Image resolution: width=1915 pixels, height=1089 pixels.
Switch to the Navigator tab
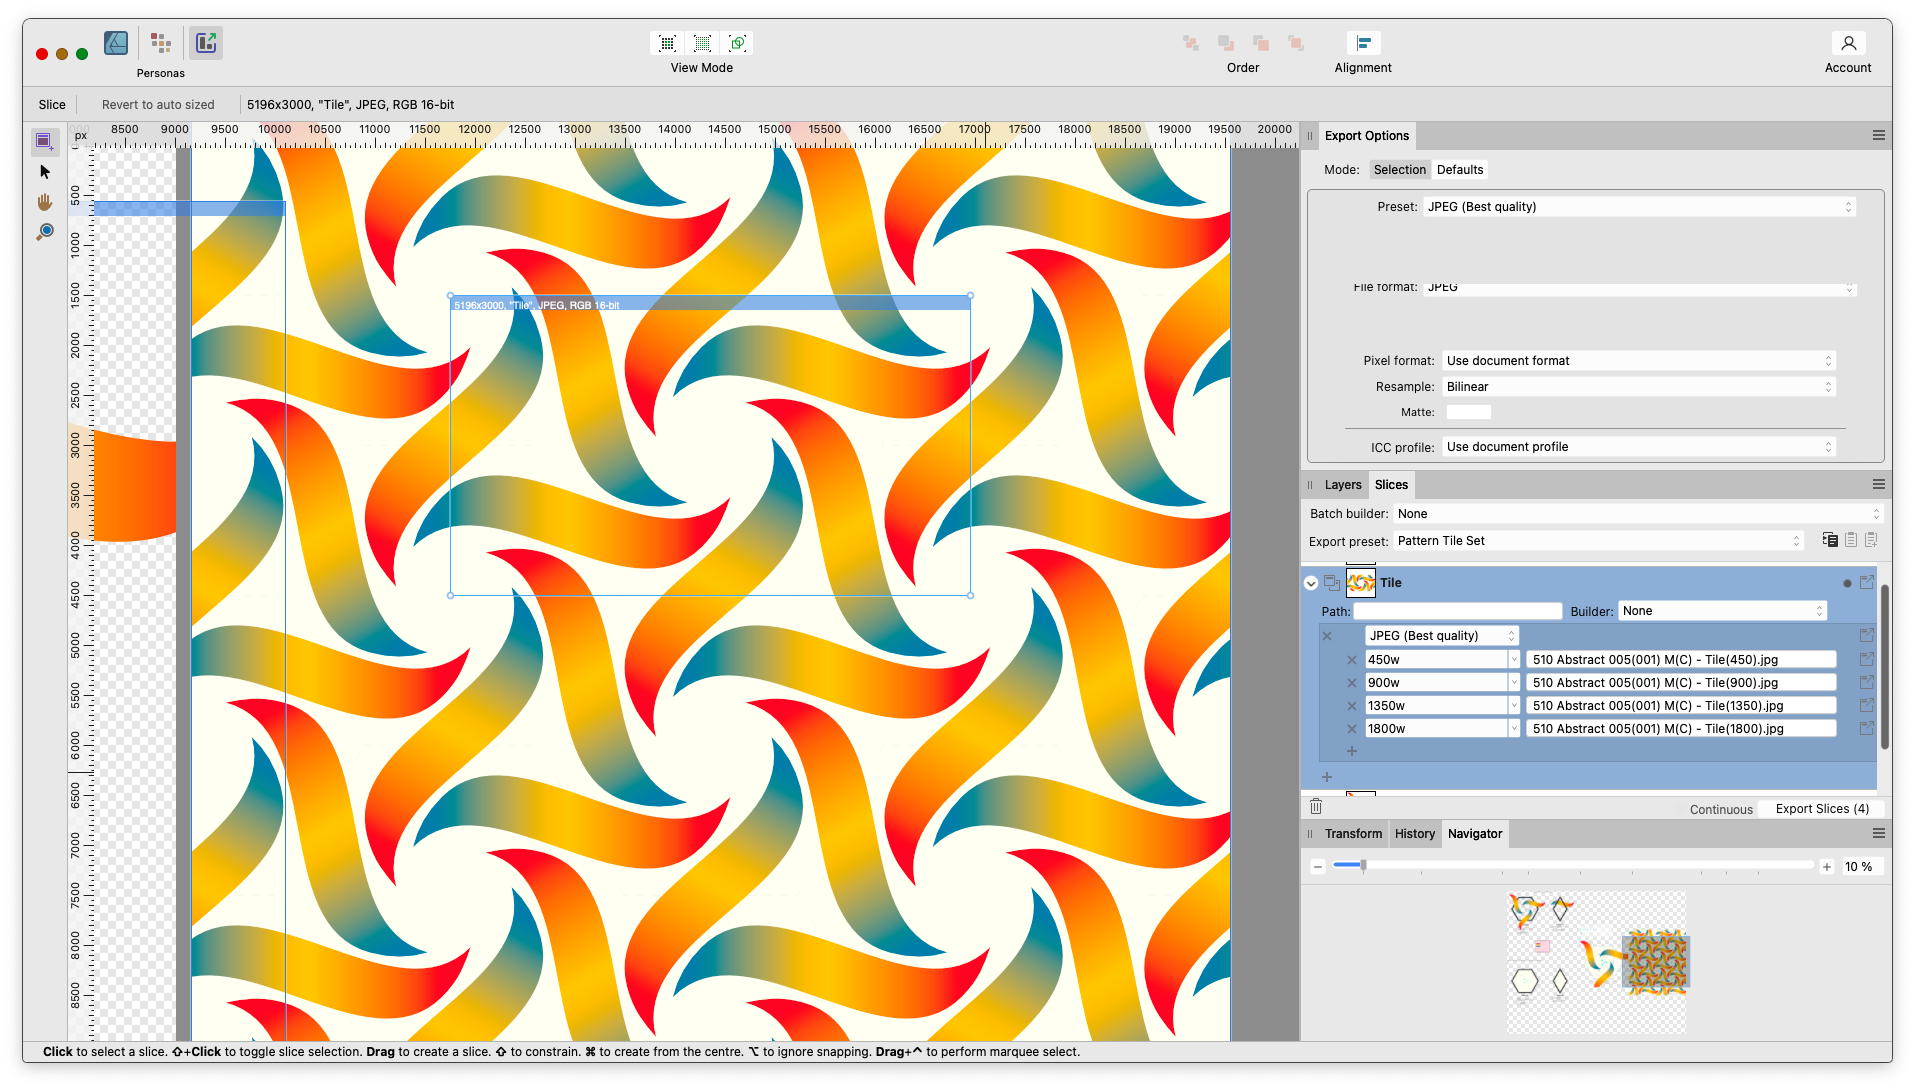coord(1475,834)
